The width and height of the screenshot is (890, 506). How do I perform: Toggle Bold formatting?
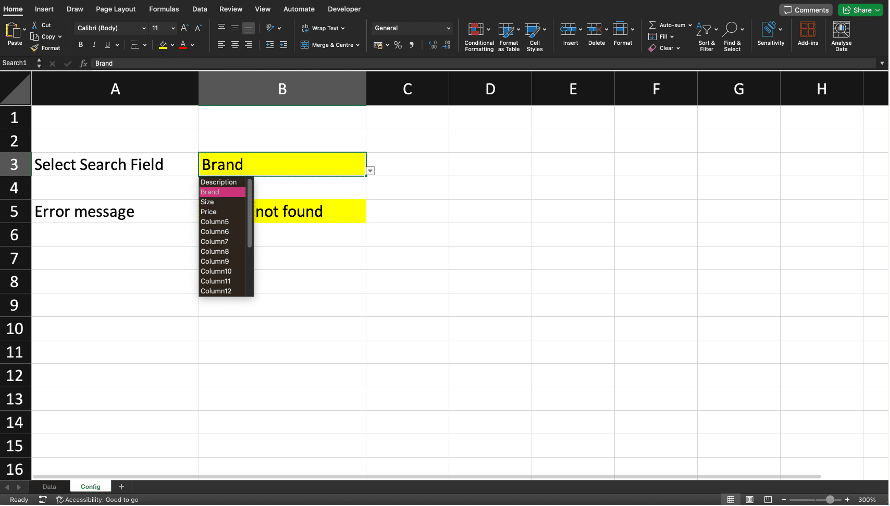point(81,45)
